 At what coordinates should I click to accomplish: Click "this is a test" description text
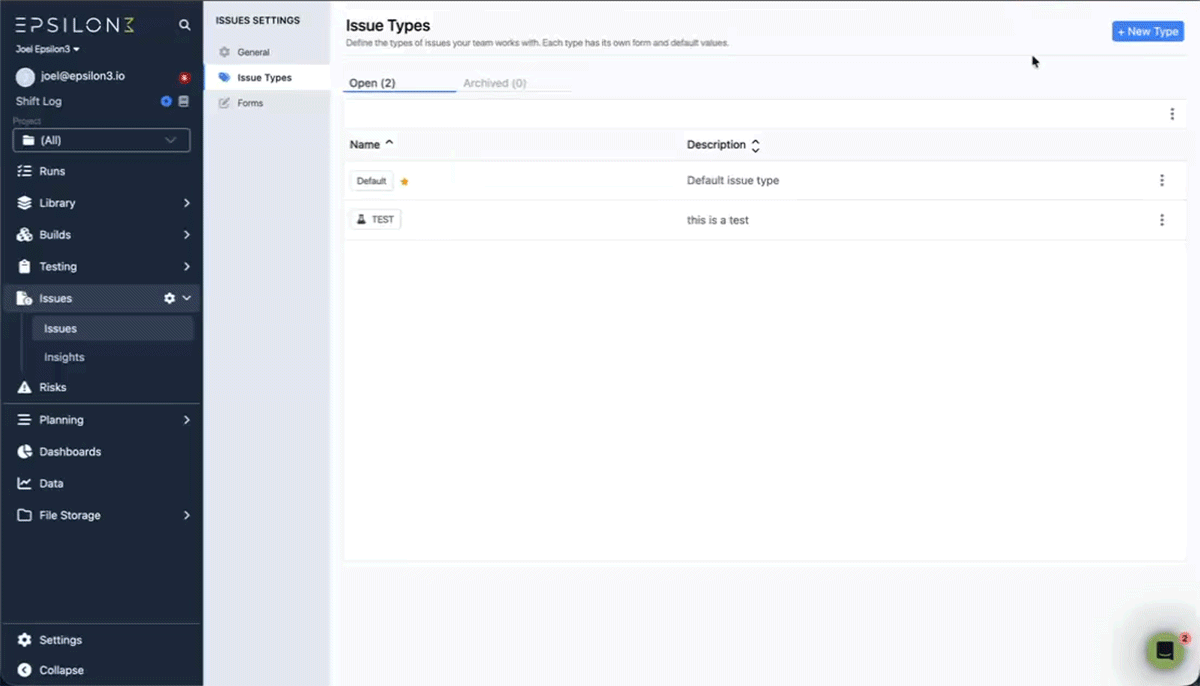pos(718,220)
